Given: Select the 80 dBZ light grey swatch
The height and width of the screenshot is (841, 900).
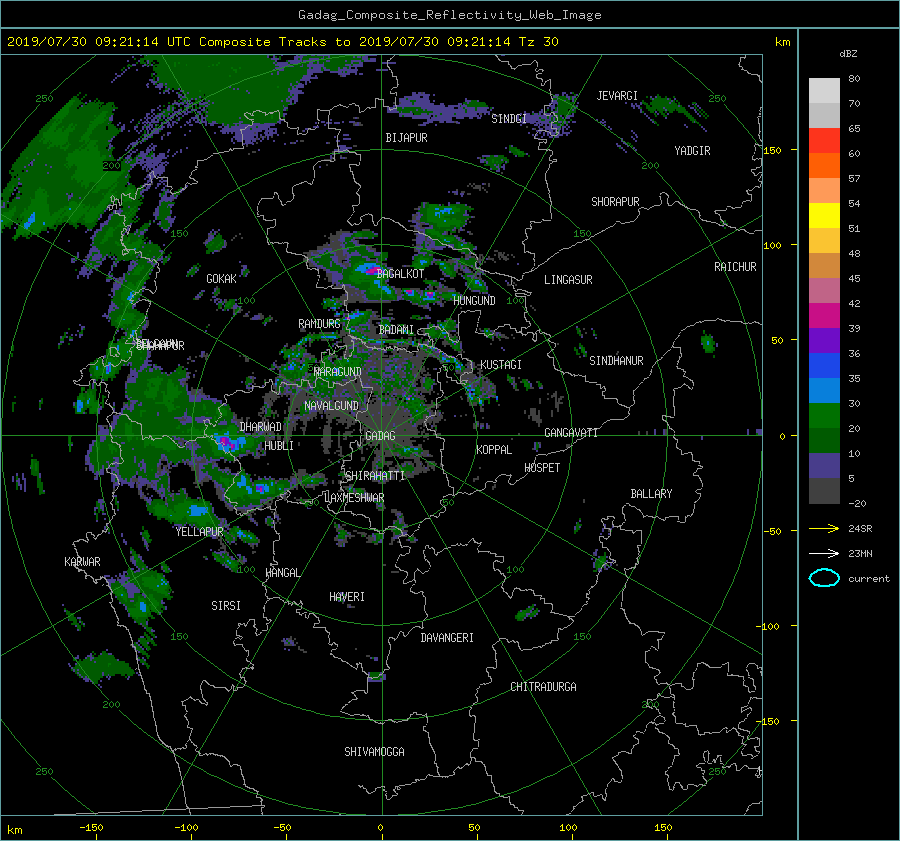Looking at the screenshot, I should pyautogui.click(x=824, y=91).
